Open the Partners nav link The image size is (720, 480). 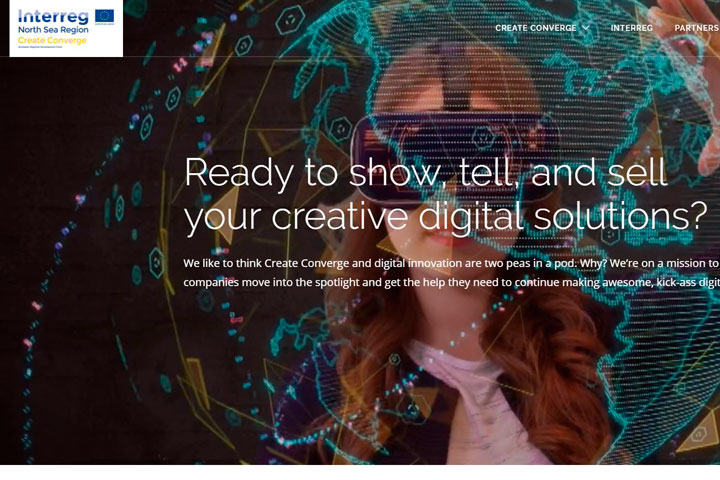(697, 28)
